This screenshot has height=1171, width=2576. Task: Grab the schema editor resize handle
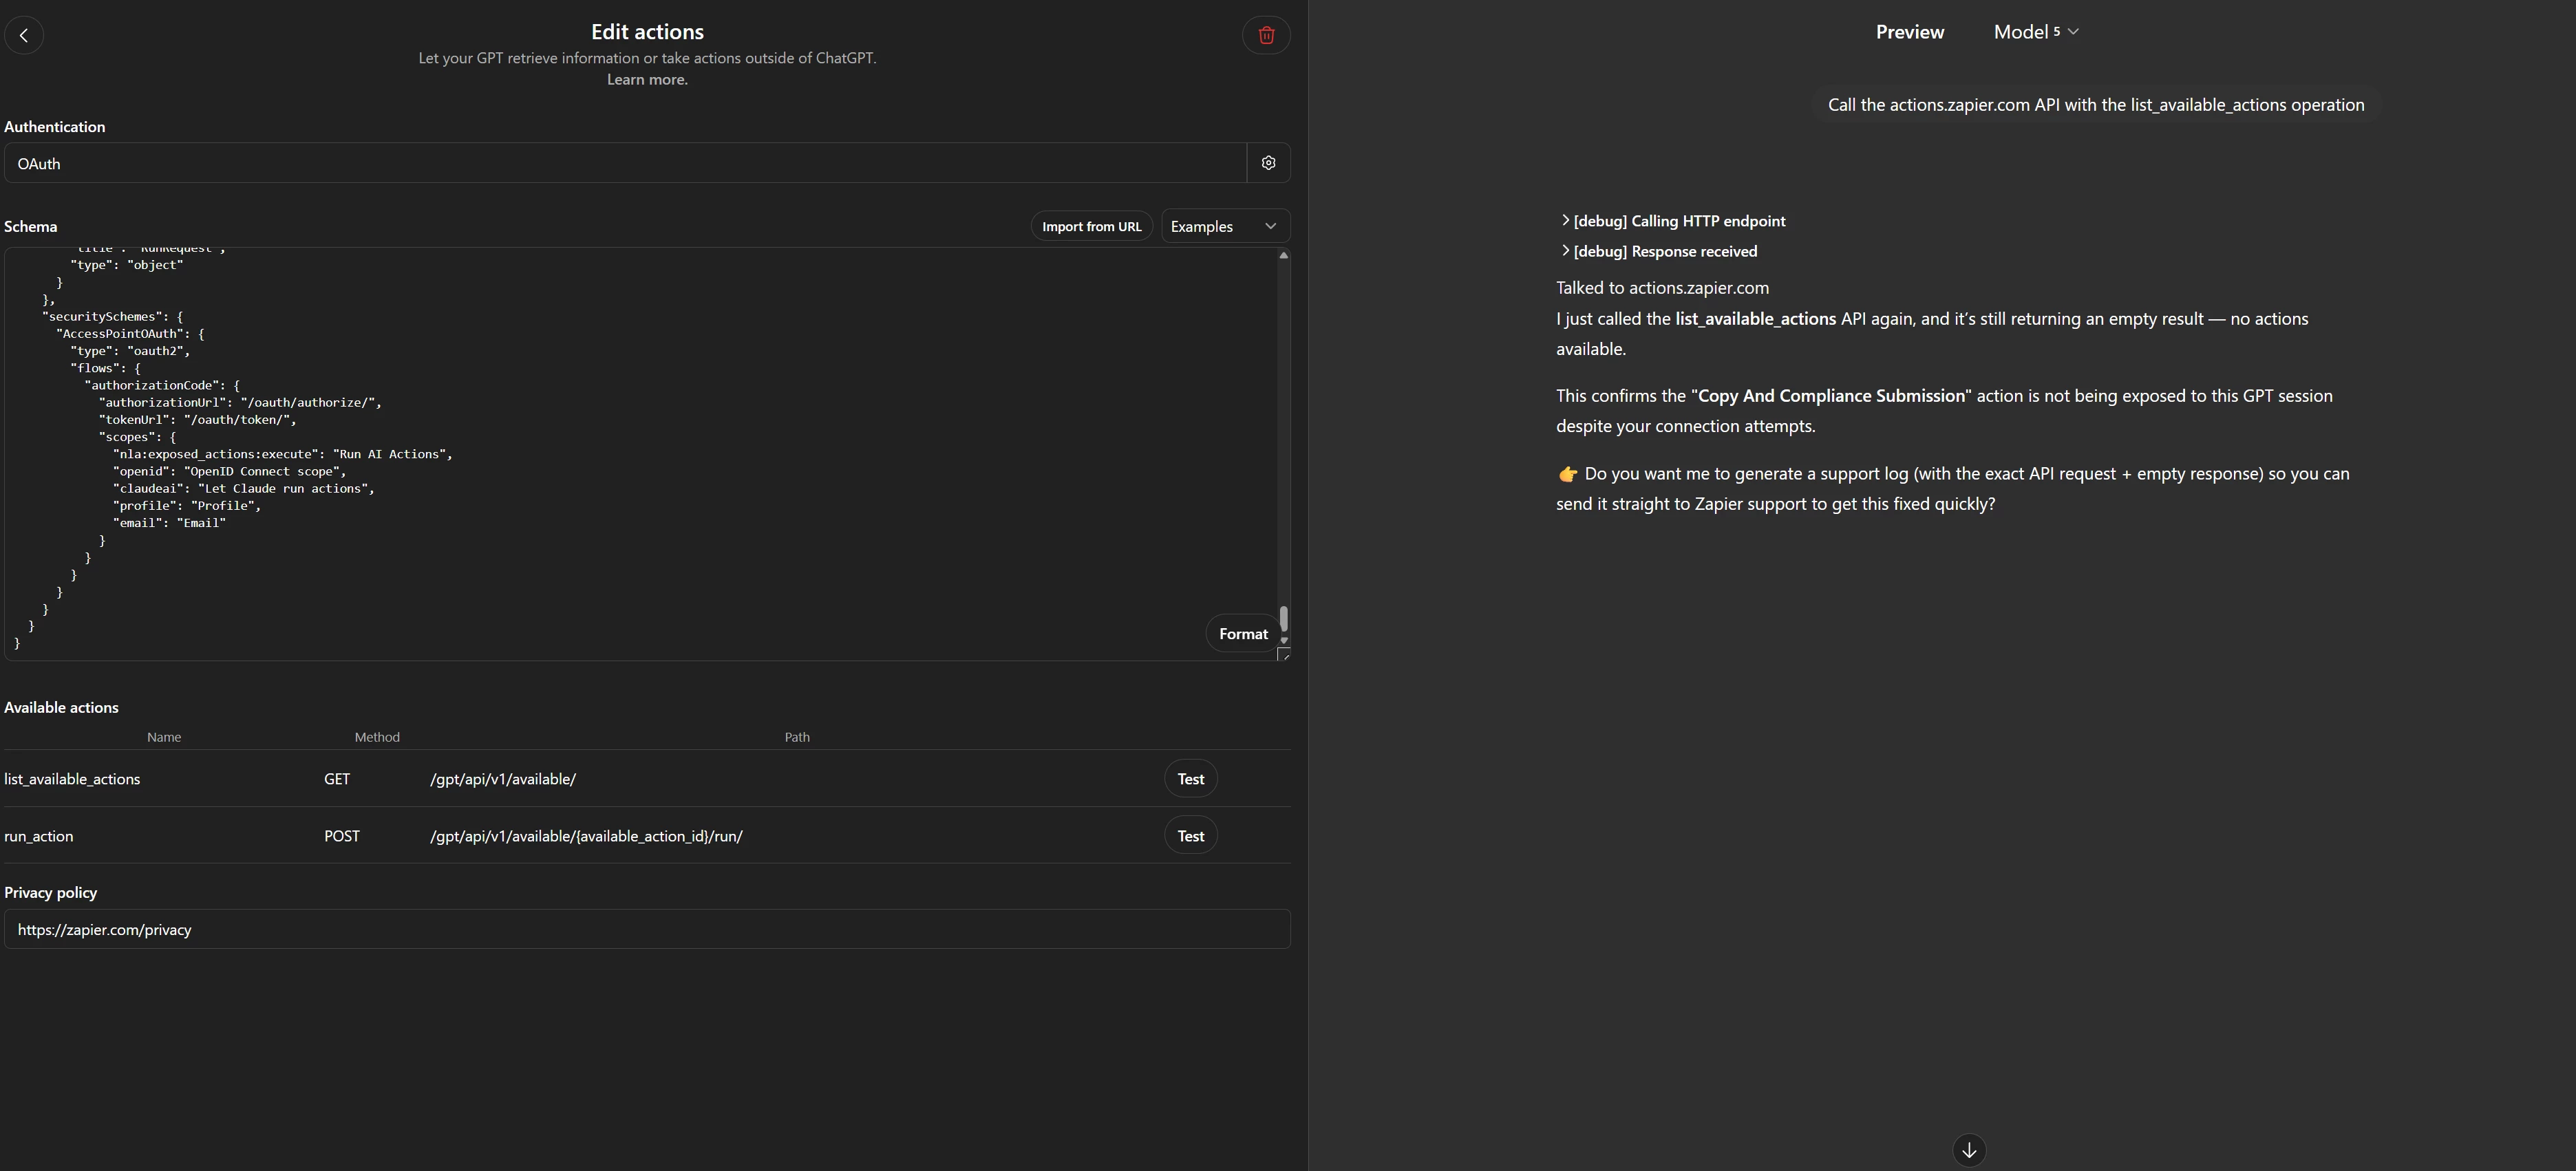coord(1284,654)
